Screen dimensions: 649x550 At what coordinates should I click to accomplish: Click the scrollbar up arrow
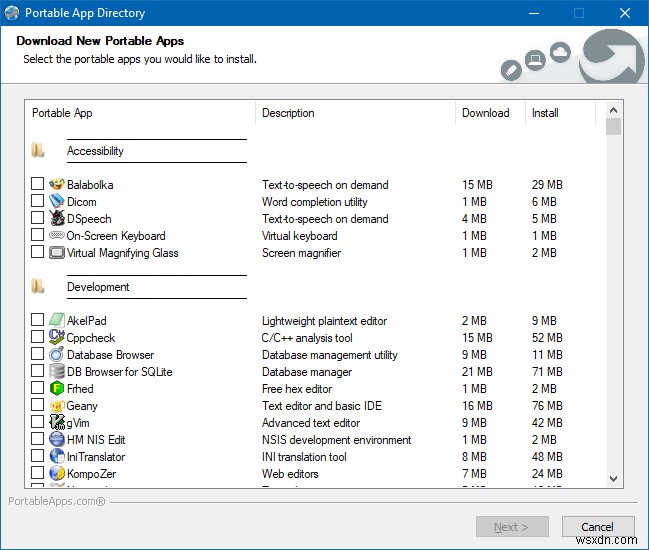(x=613, y=110)
